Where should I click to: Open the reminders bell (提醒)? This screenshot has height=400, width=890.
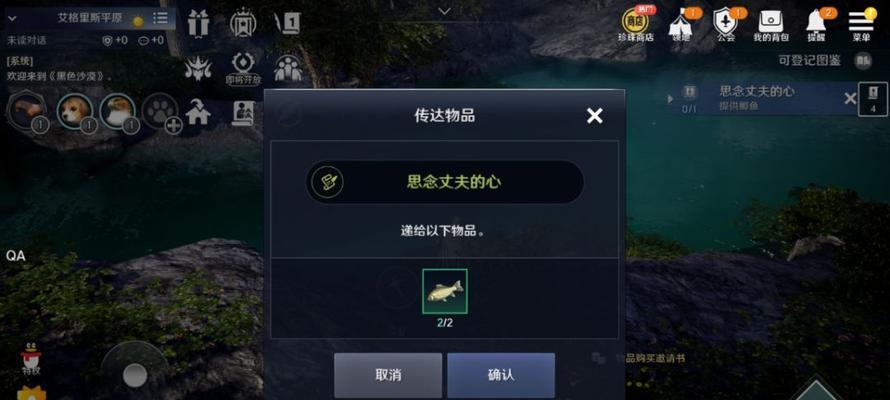(816, 26)
